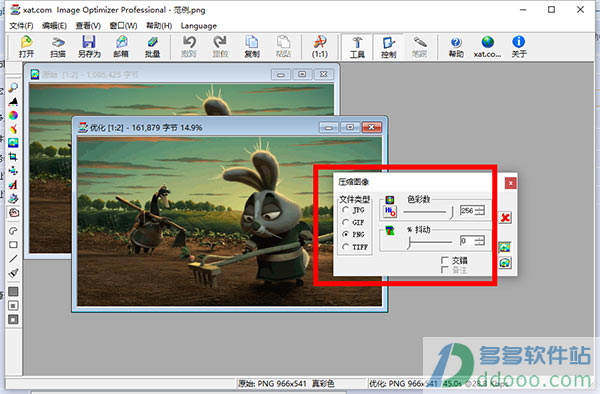
Task: Open the 文件(F) menu
Action: 21,26
